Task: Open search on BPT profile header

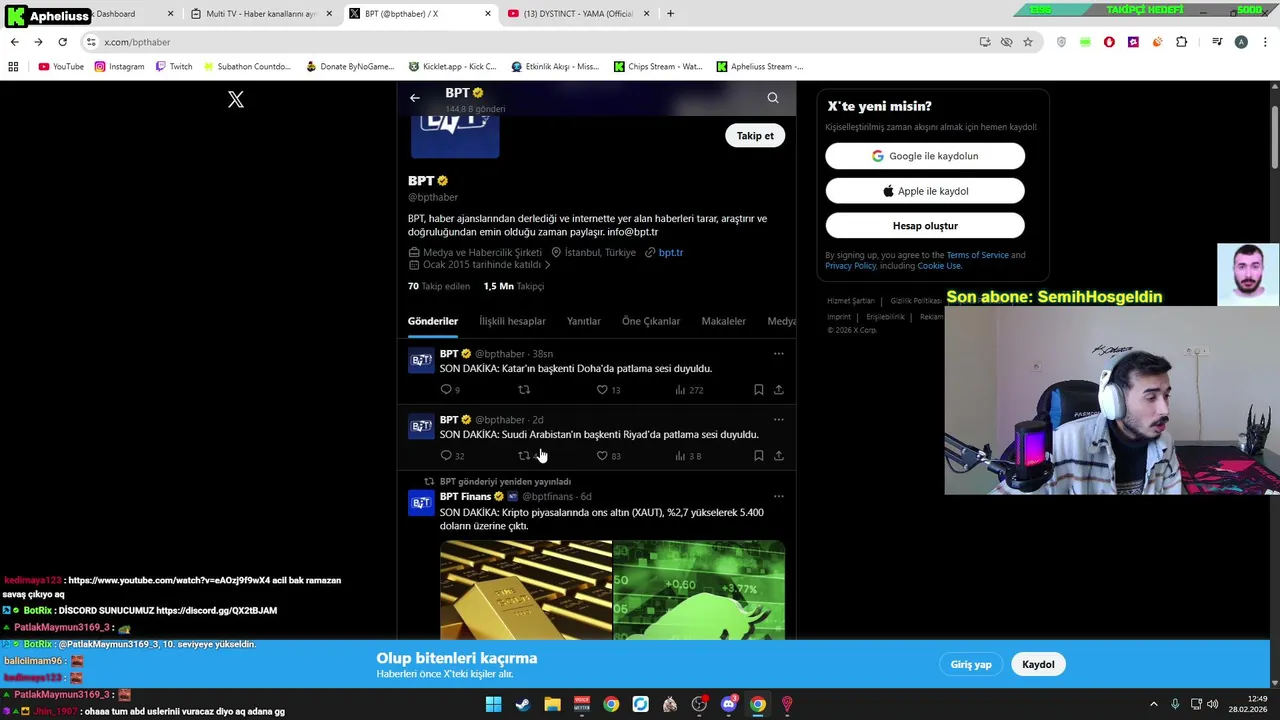Action: [773, 98]
